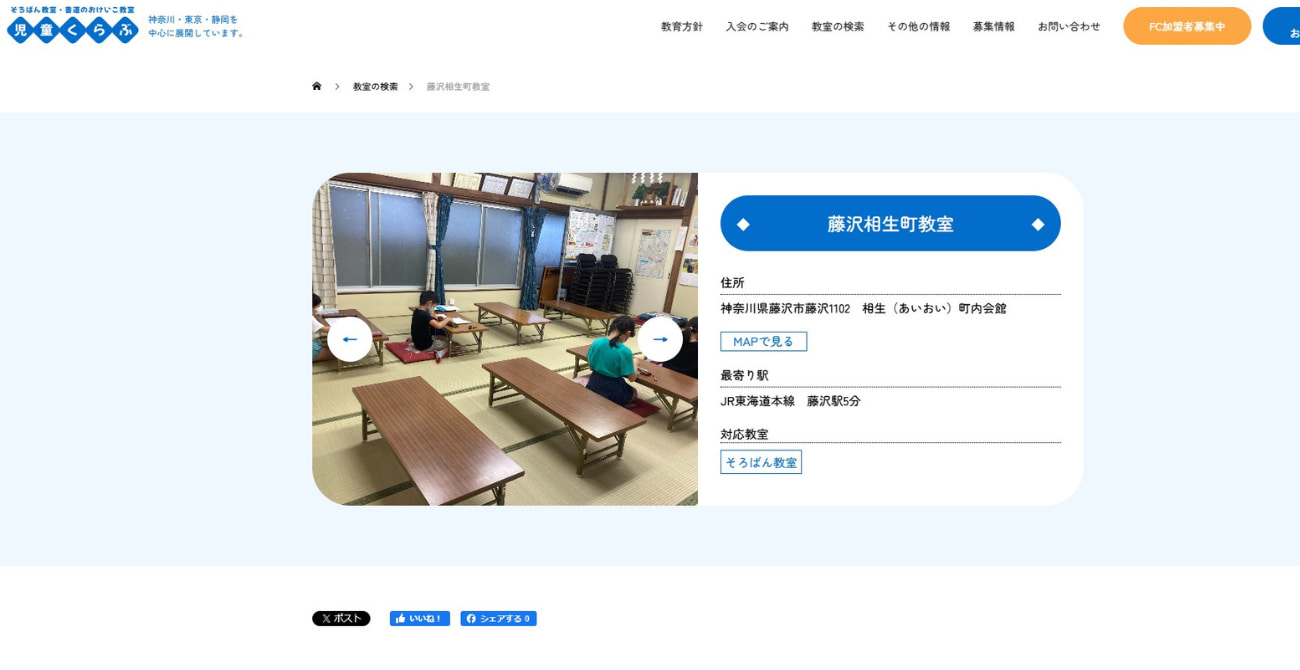
Task: Click the diamond ornament beside 藤沢相生町教室 heading
Action: (742, 222)
